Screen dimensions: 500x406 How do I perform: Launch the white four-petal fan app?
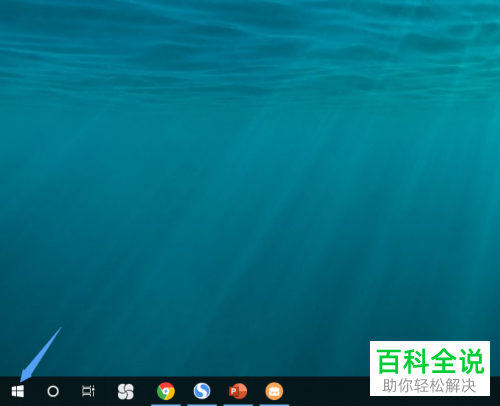[126, 391]
